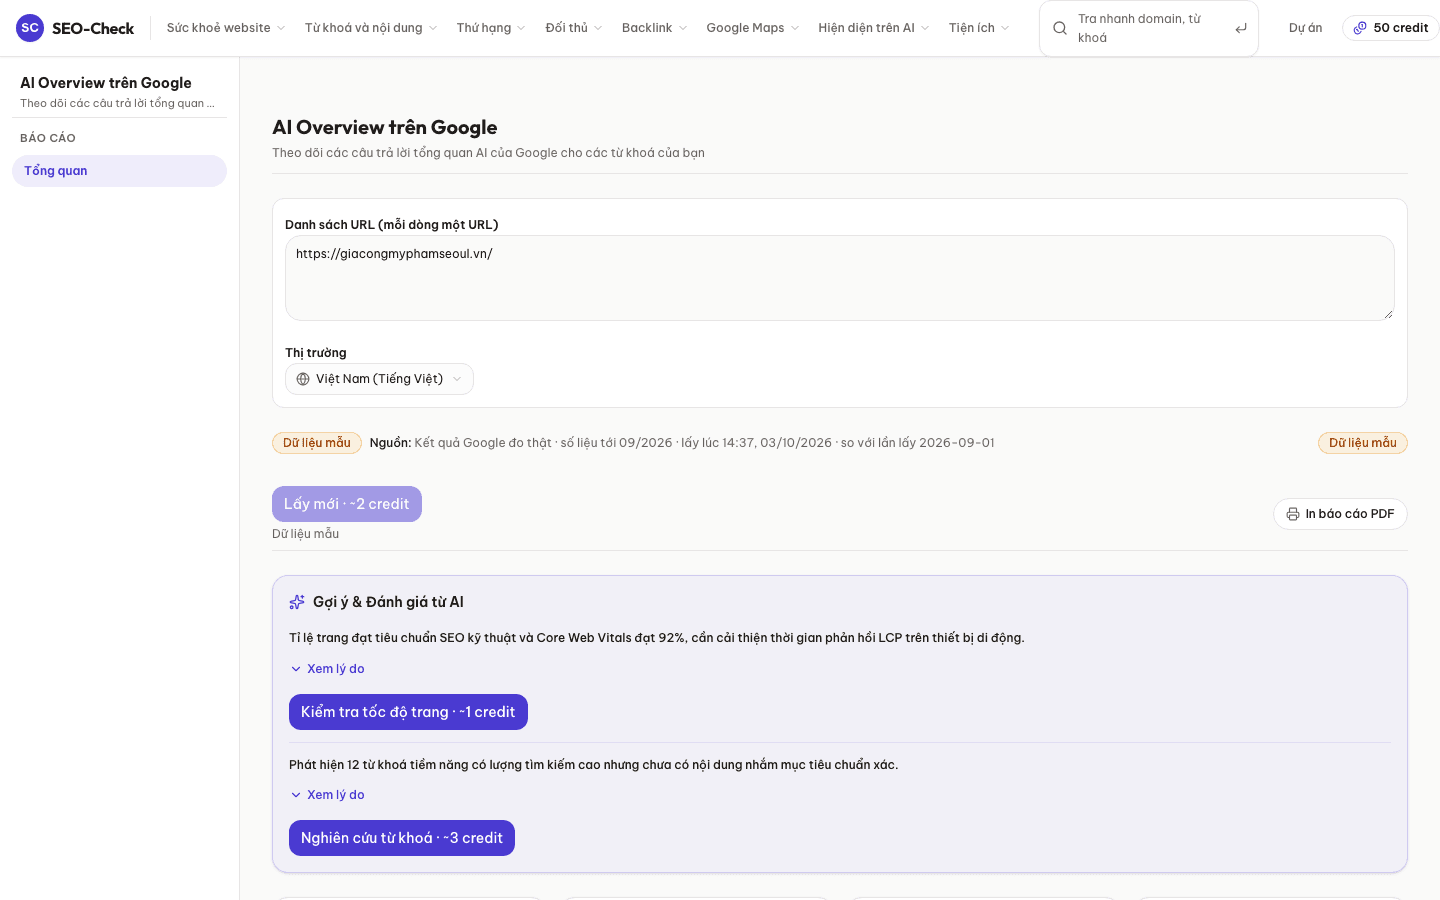This screenshot has width=1440, height=900.
Task: Click Kiểm tra tốc độ trang button
Action: [x=408, y=712]
